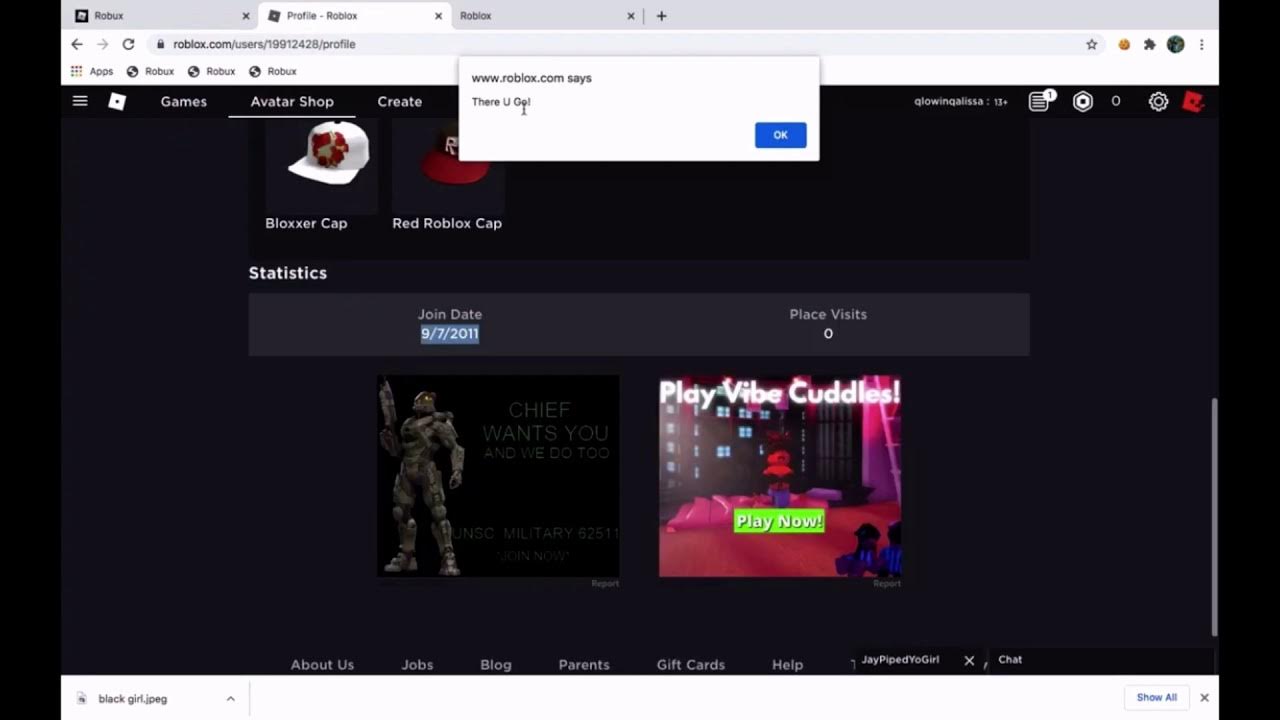Screen dimensions: 1280x720
Task: Click the page vertical scrollbar
Action: tap(1215, 516)
